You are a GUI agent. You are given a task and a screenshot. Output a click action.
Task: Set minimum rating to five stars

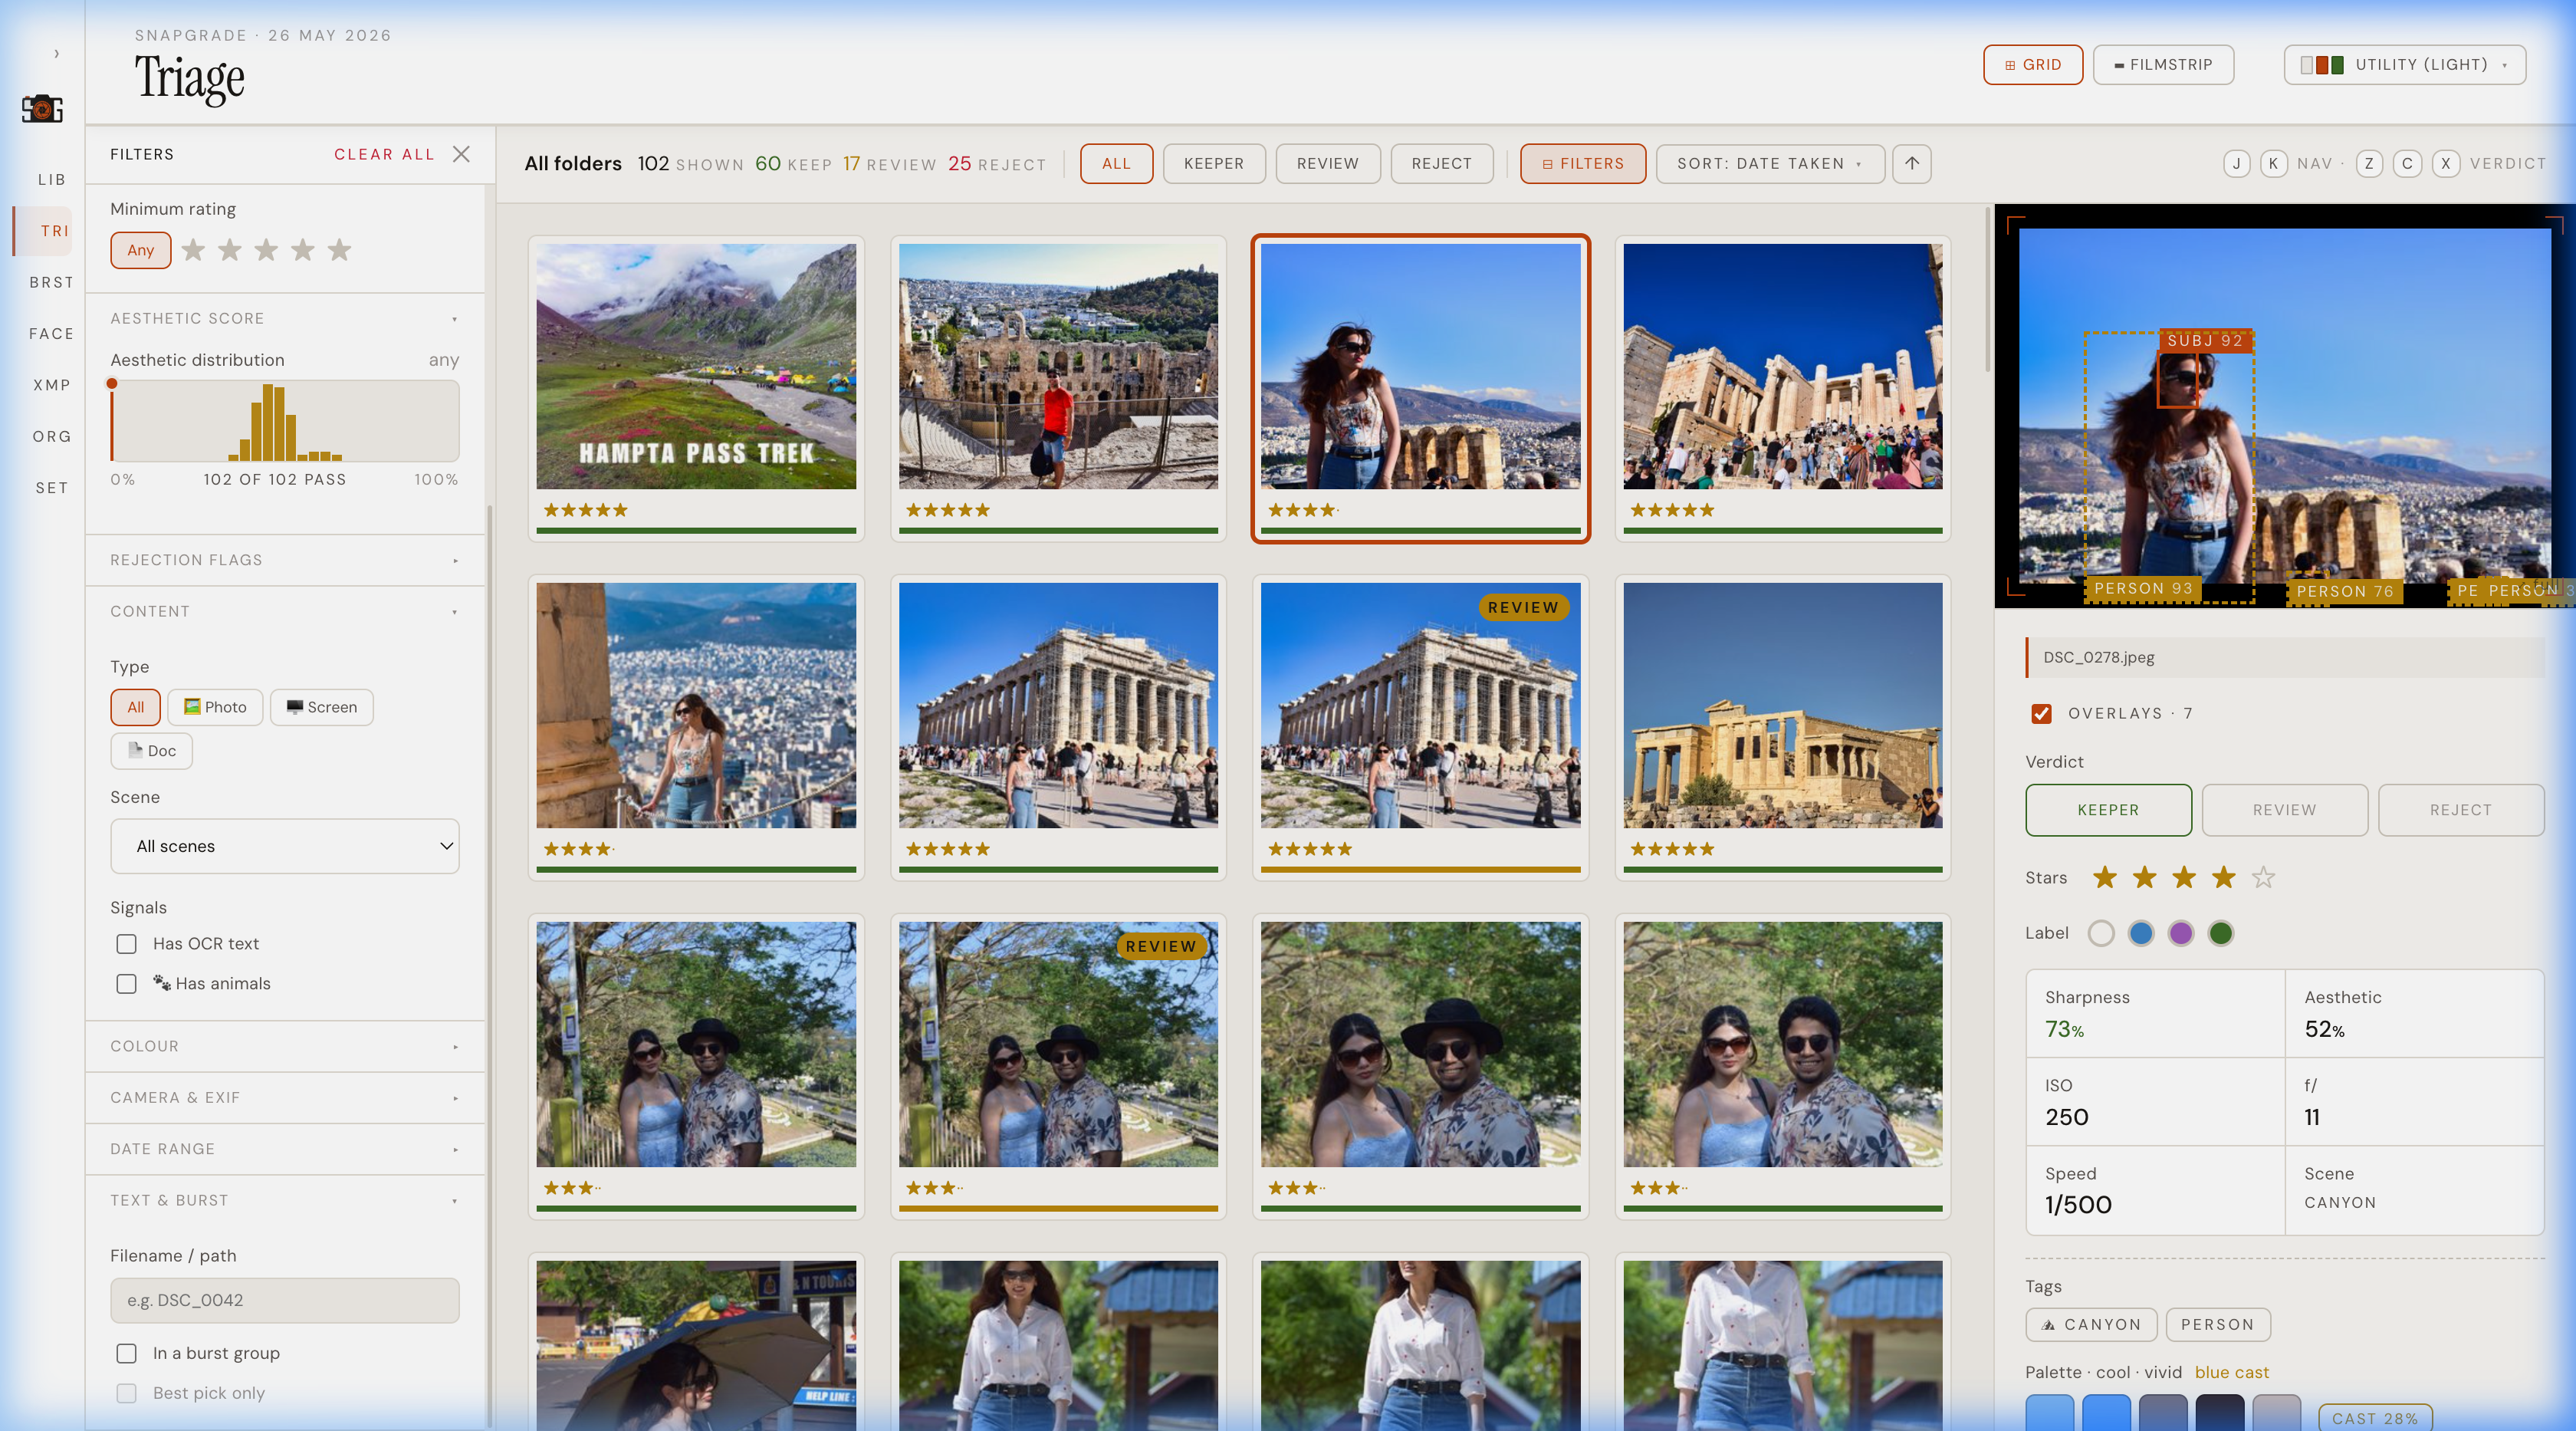coord(340,250)
